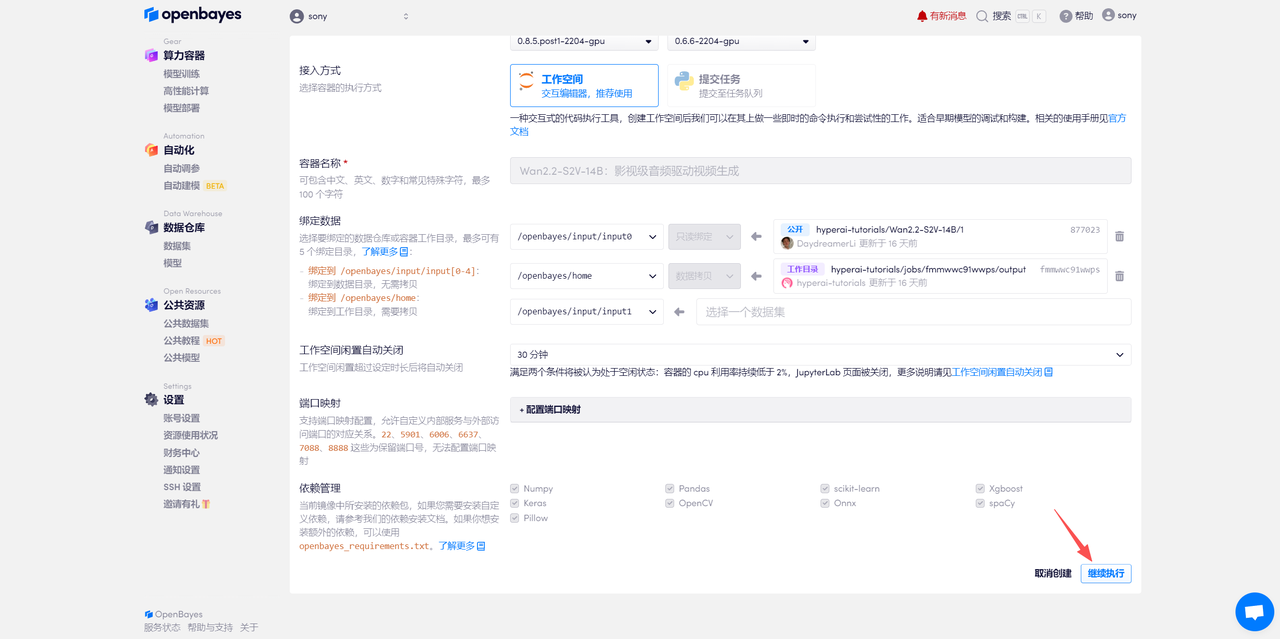Toggle the OpenCV dependency checkbox

(x=670, y=503)
